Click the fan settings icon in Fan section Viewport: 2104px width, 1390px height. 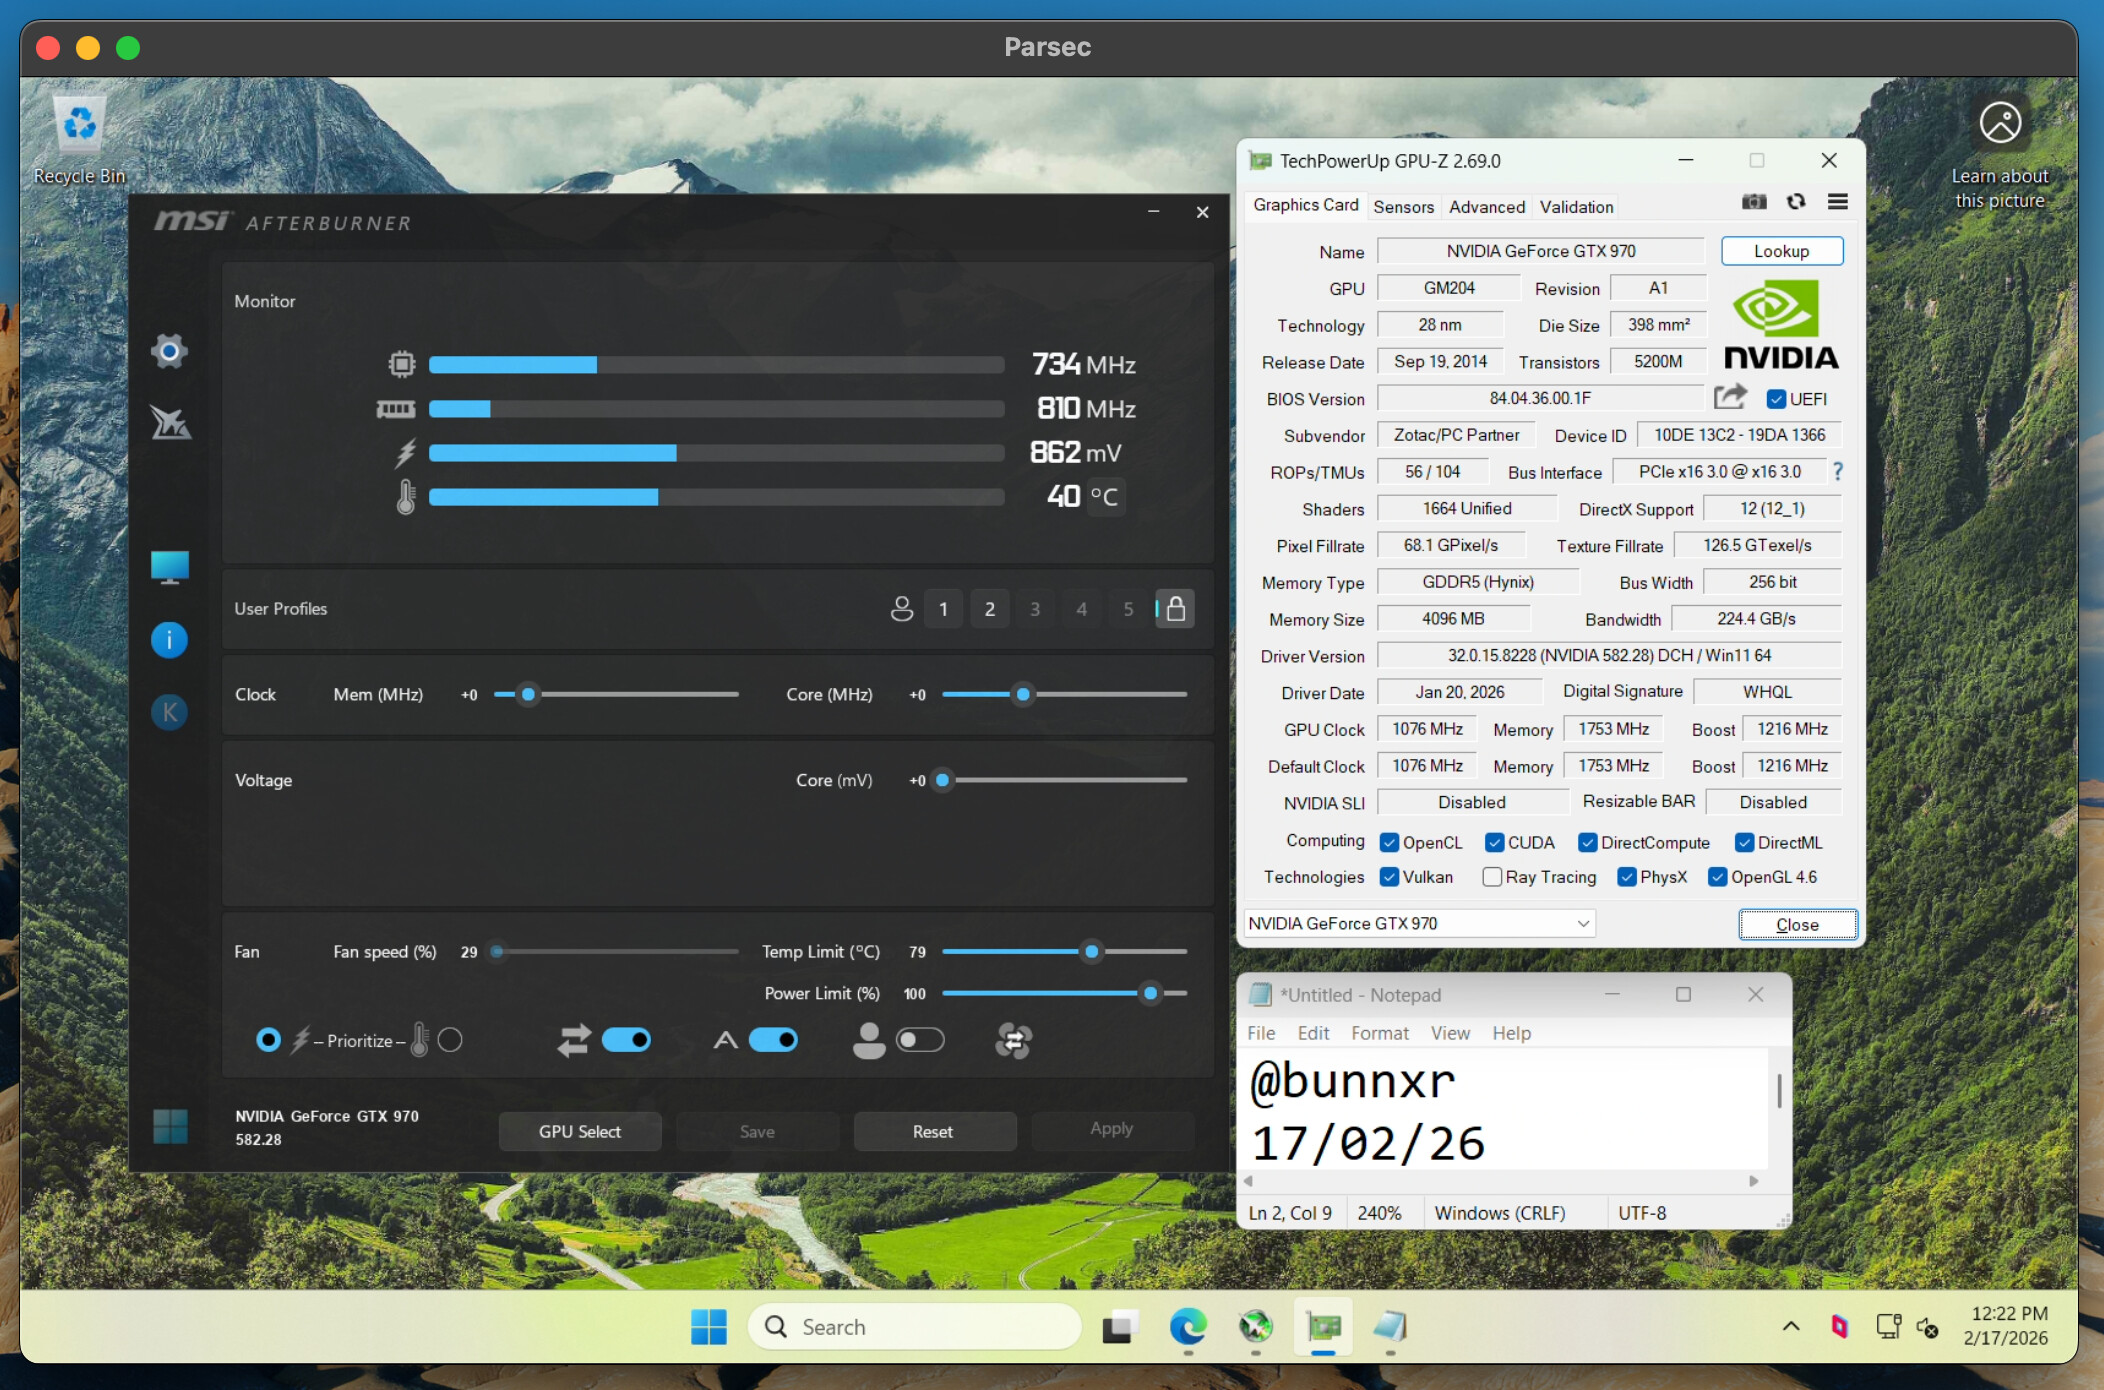[x=1013, y=1041]
